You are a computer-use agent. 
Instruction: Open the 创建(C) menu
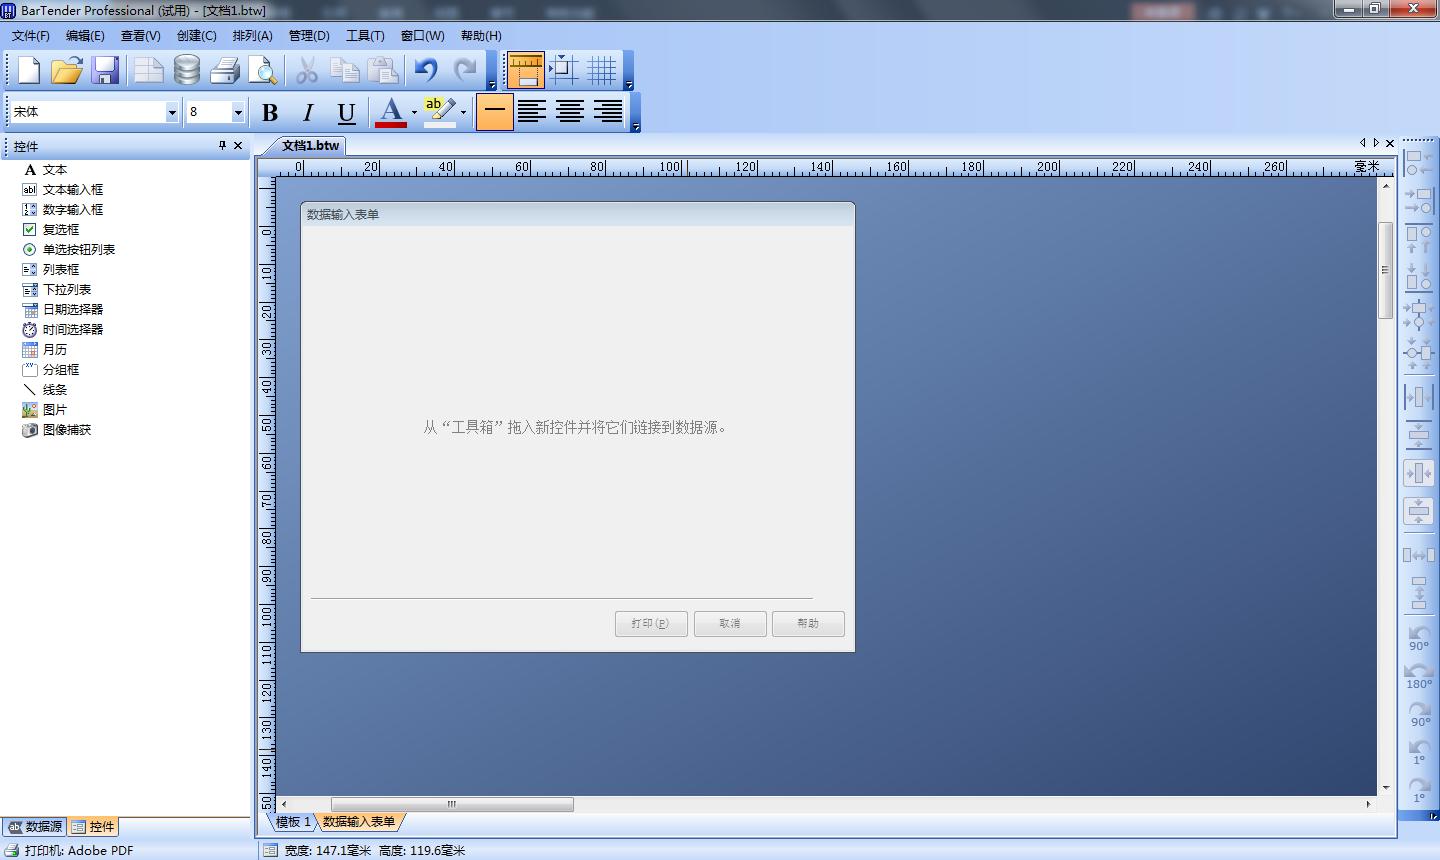(x=197, y=35)
